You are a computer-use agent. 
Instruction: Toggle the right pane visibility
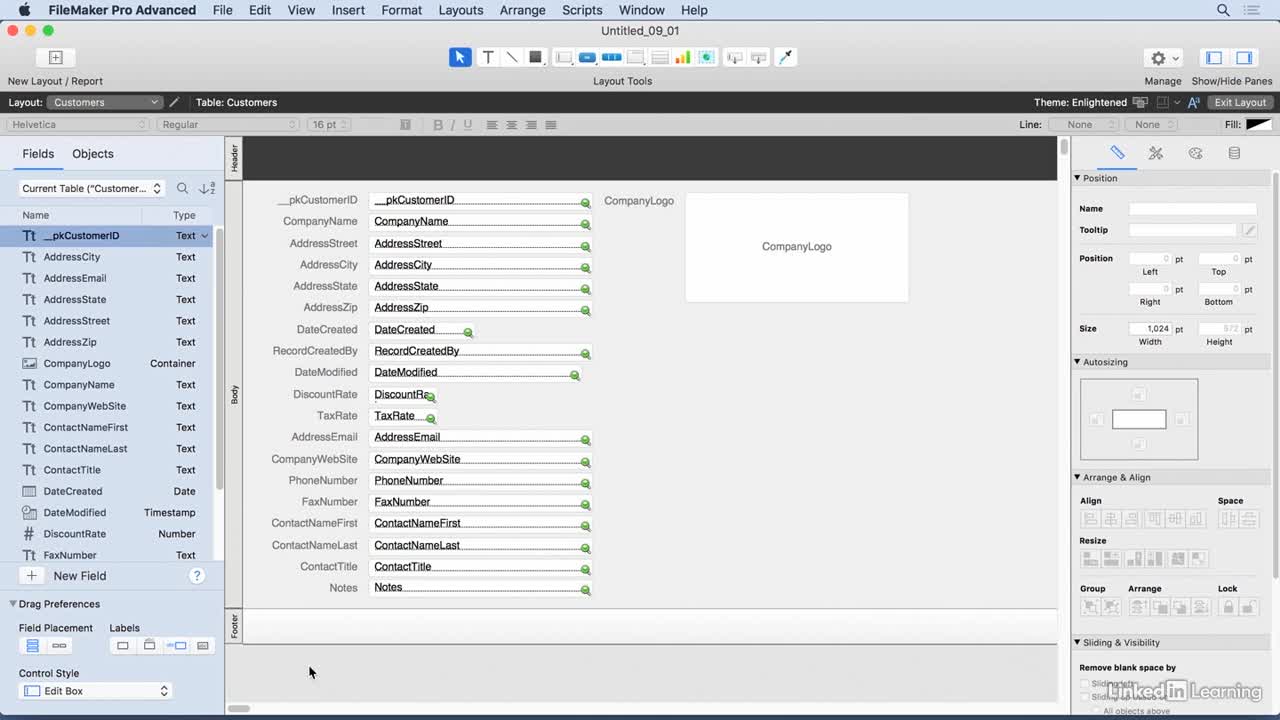click(1244, 58)
